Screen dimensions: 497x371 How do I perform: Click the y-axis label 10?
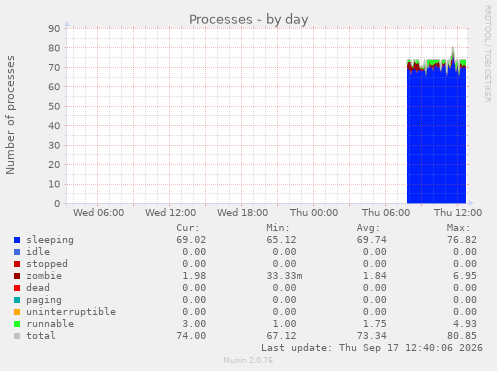(54, 184)
